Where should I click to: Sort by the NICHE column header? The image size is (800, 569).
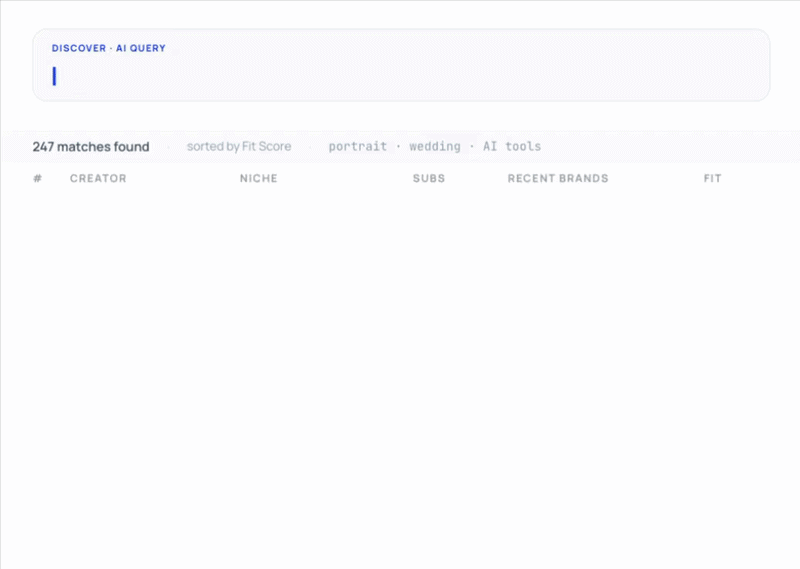click(259, 178)
